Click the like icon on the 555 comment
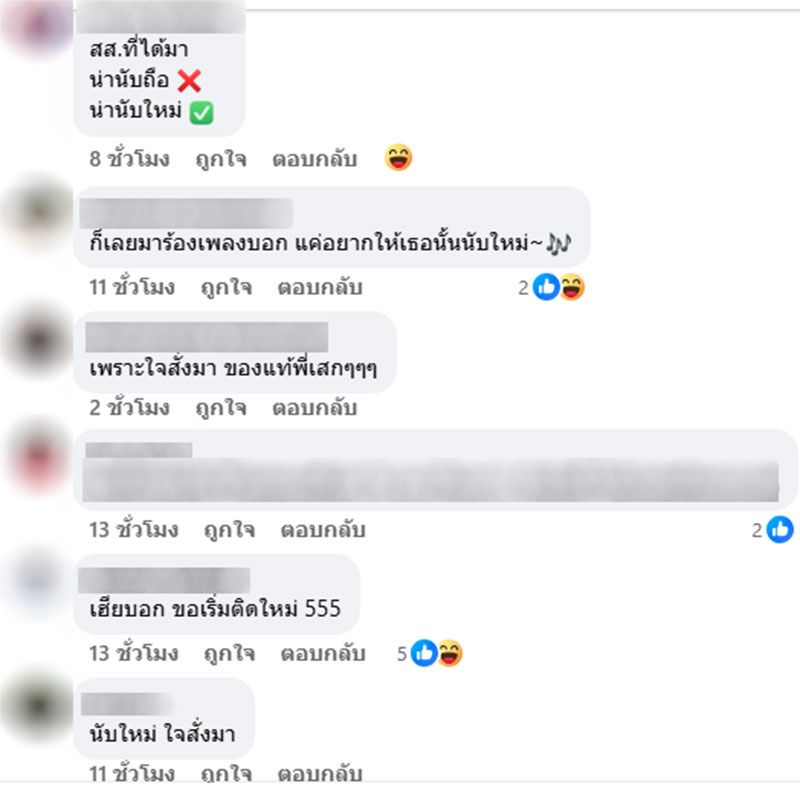This screenshot has width=800, height=798. pos(424,653)
